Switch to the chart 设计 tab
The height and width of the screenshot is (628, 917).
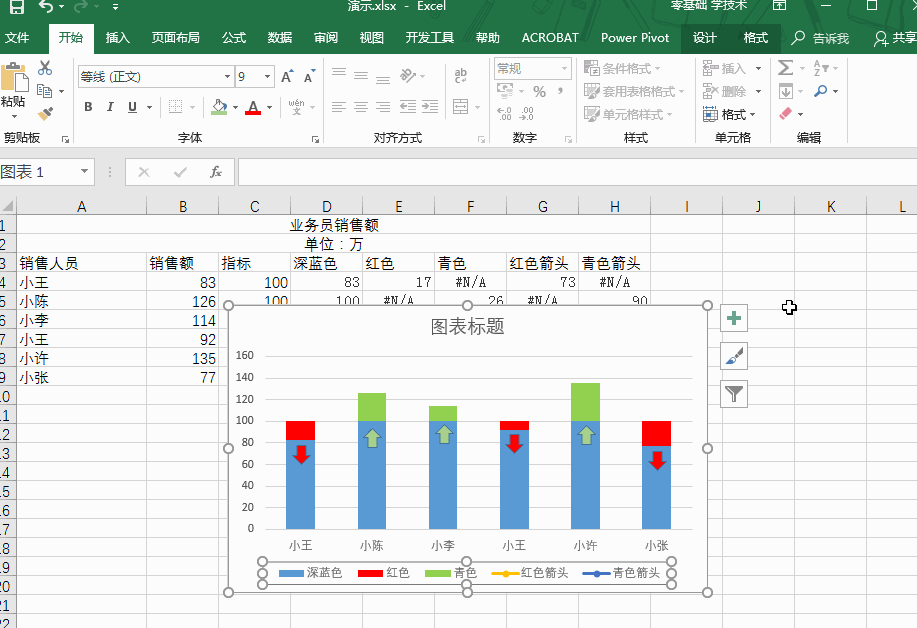coord(705,38)
